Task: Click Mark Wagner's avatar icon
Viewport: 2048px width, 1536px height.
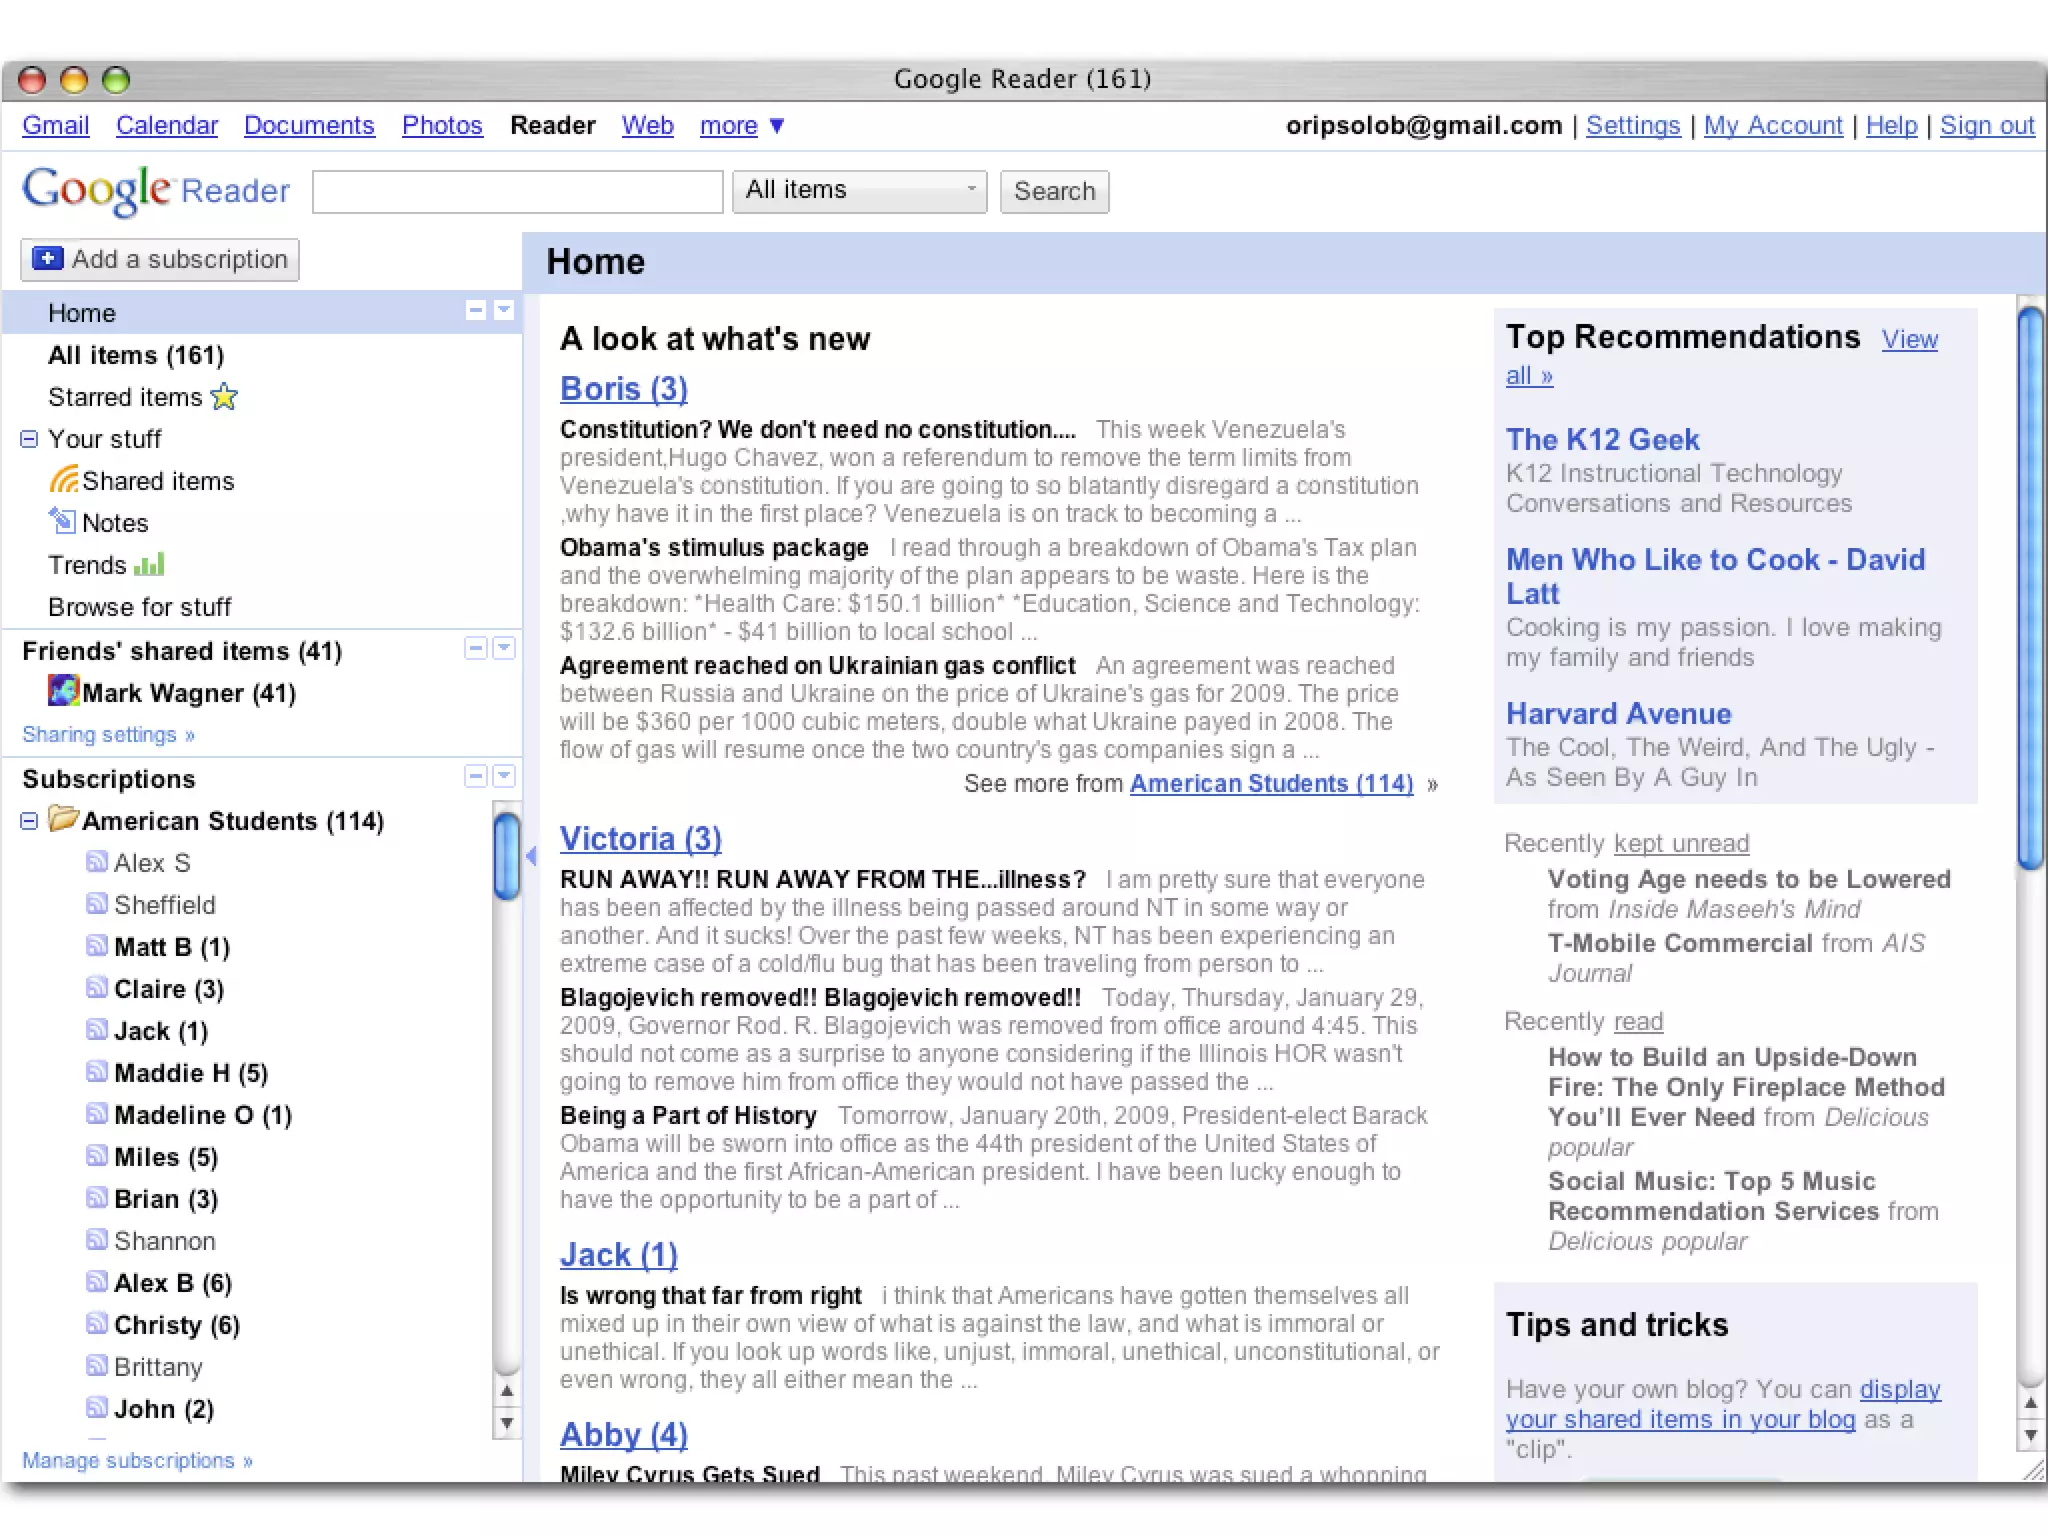Action: tap(63, 691)
